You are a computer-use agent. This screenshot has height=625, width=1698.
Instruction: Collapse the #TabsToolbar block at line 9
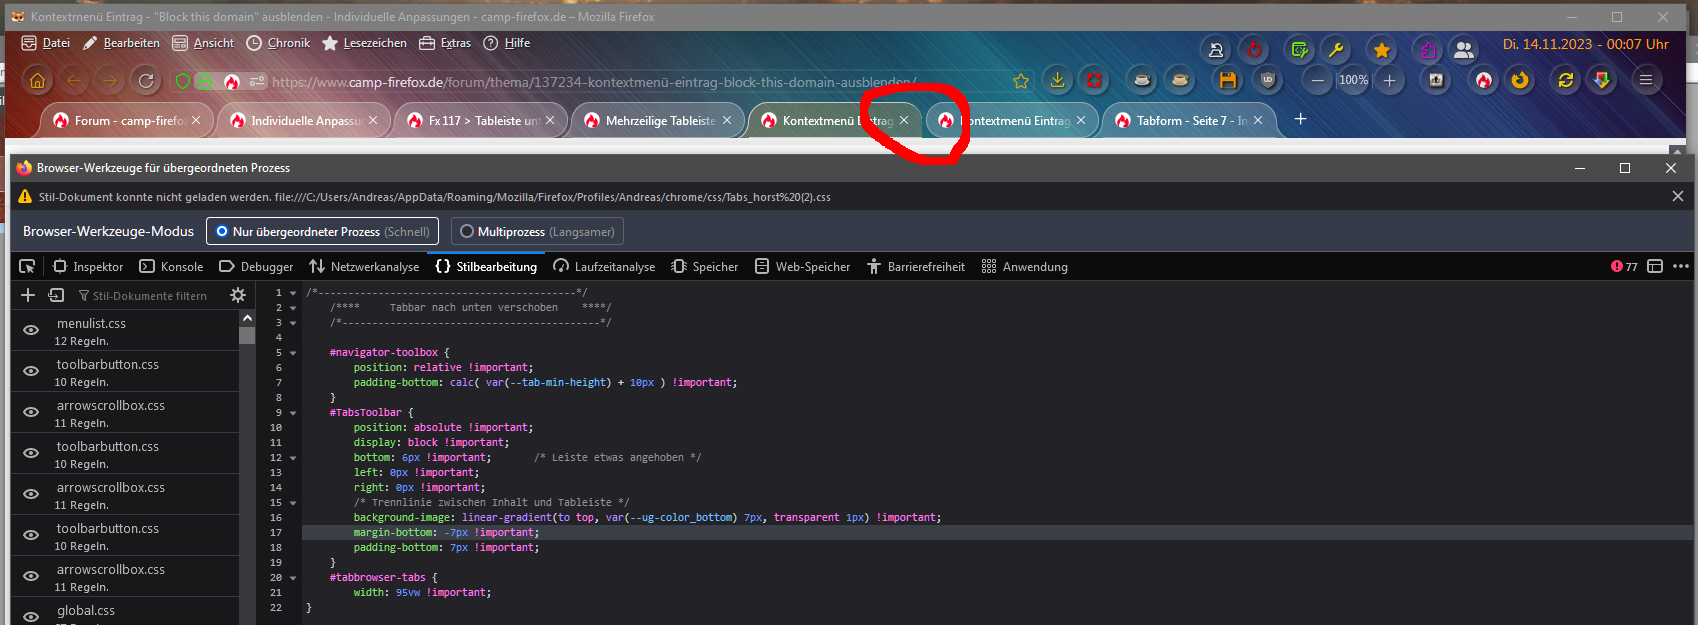pos(293,413)
